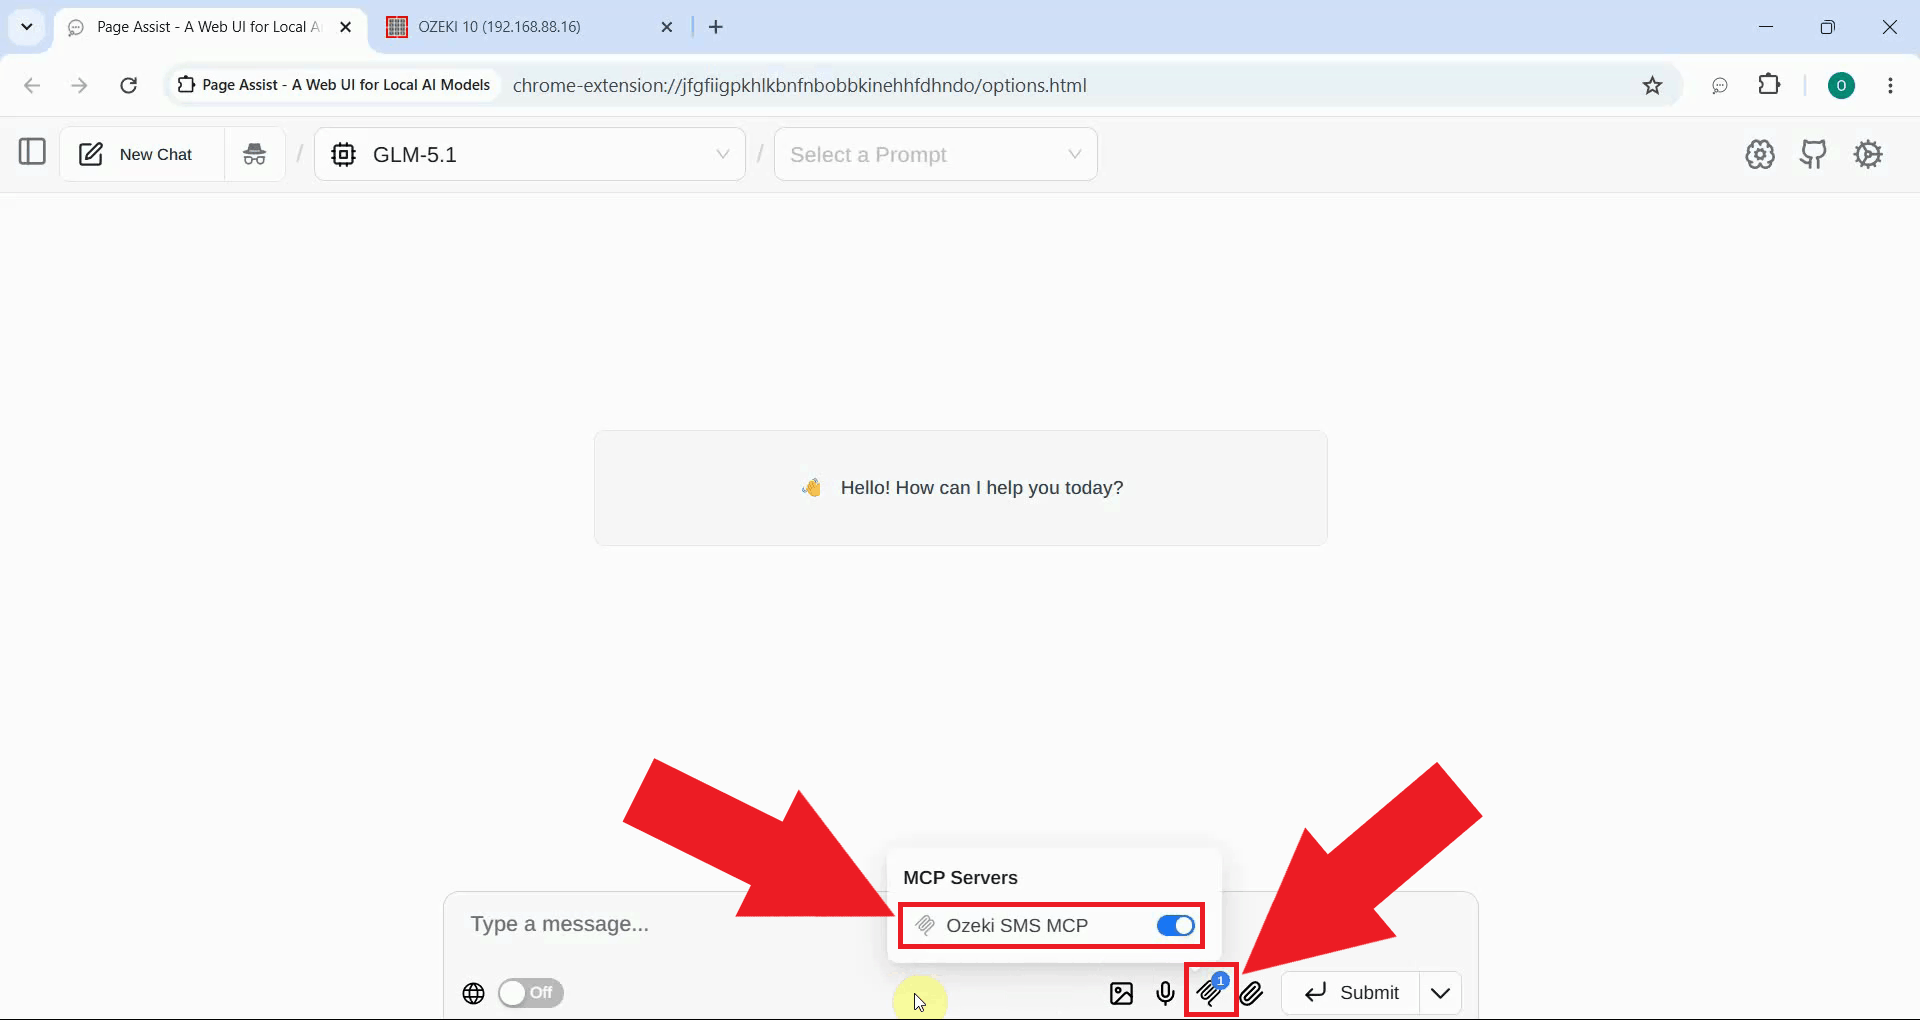Close the Page Assist tab
The image size is (1920, 1020).
coord(346,27)
